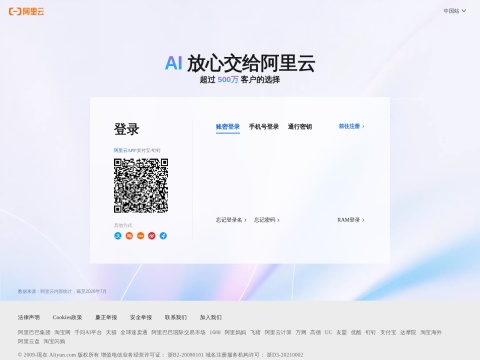Switch to the 账密登录 tab
The height and width of the screenshot is (360, 480).
[x=228, y=127]
